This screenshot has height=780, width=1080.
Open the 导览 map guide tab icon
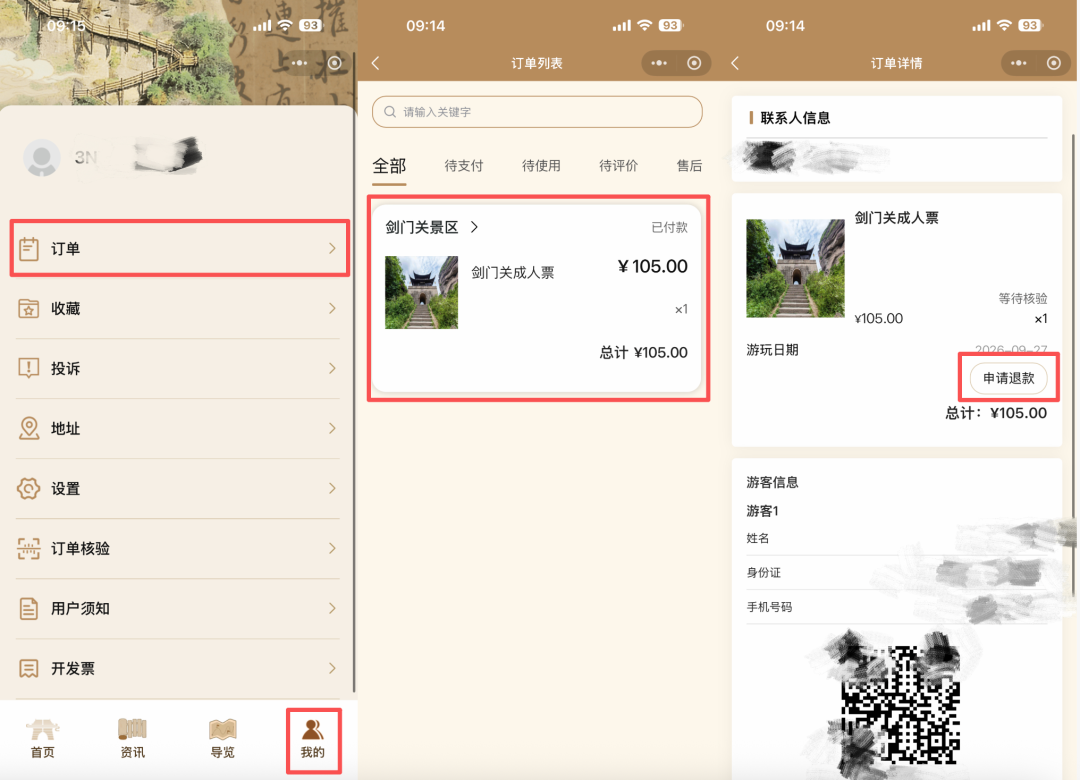point(222,729)
